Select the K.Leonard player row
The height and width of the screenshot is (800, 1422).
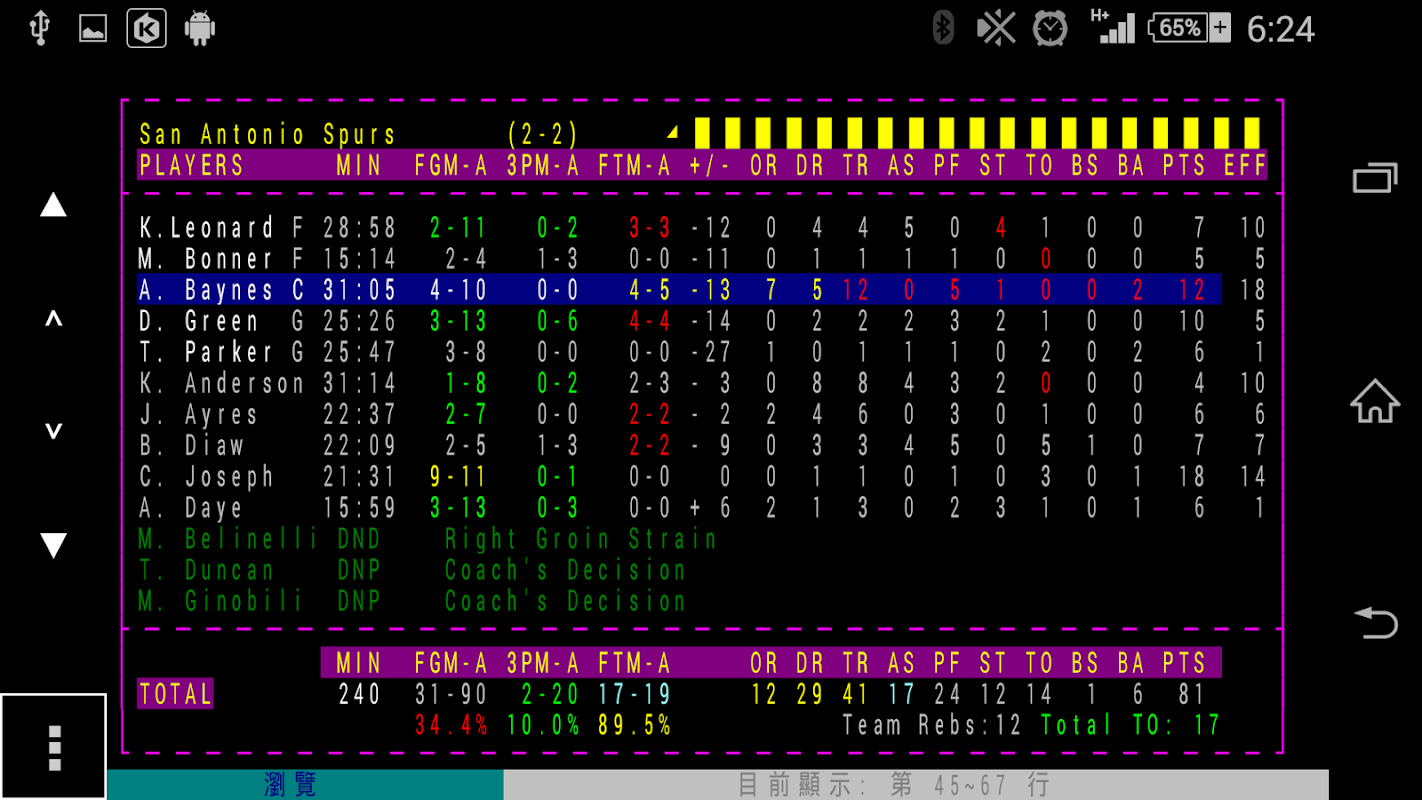click(x=703, y=228)
